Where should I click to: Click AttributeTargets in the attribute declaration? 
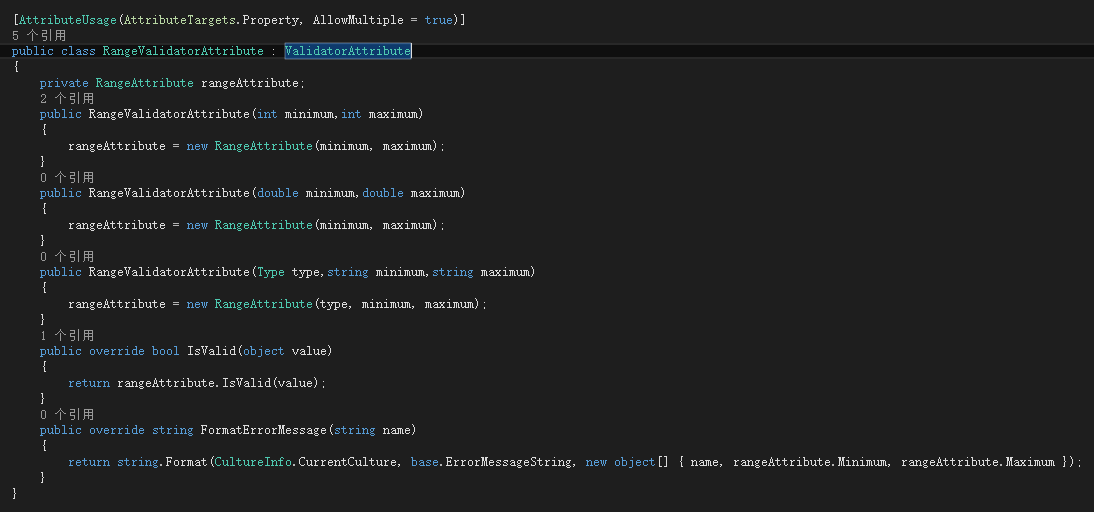179,20
